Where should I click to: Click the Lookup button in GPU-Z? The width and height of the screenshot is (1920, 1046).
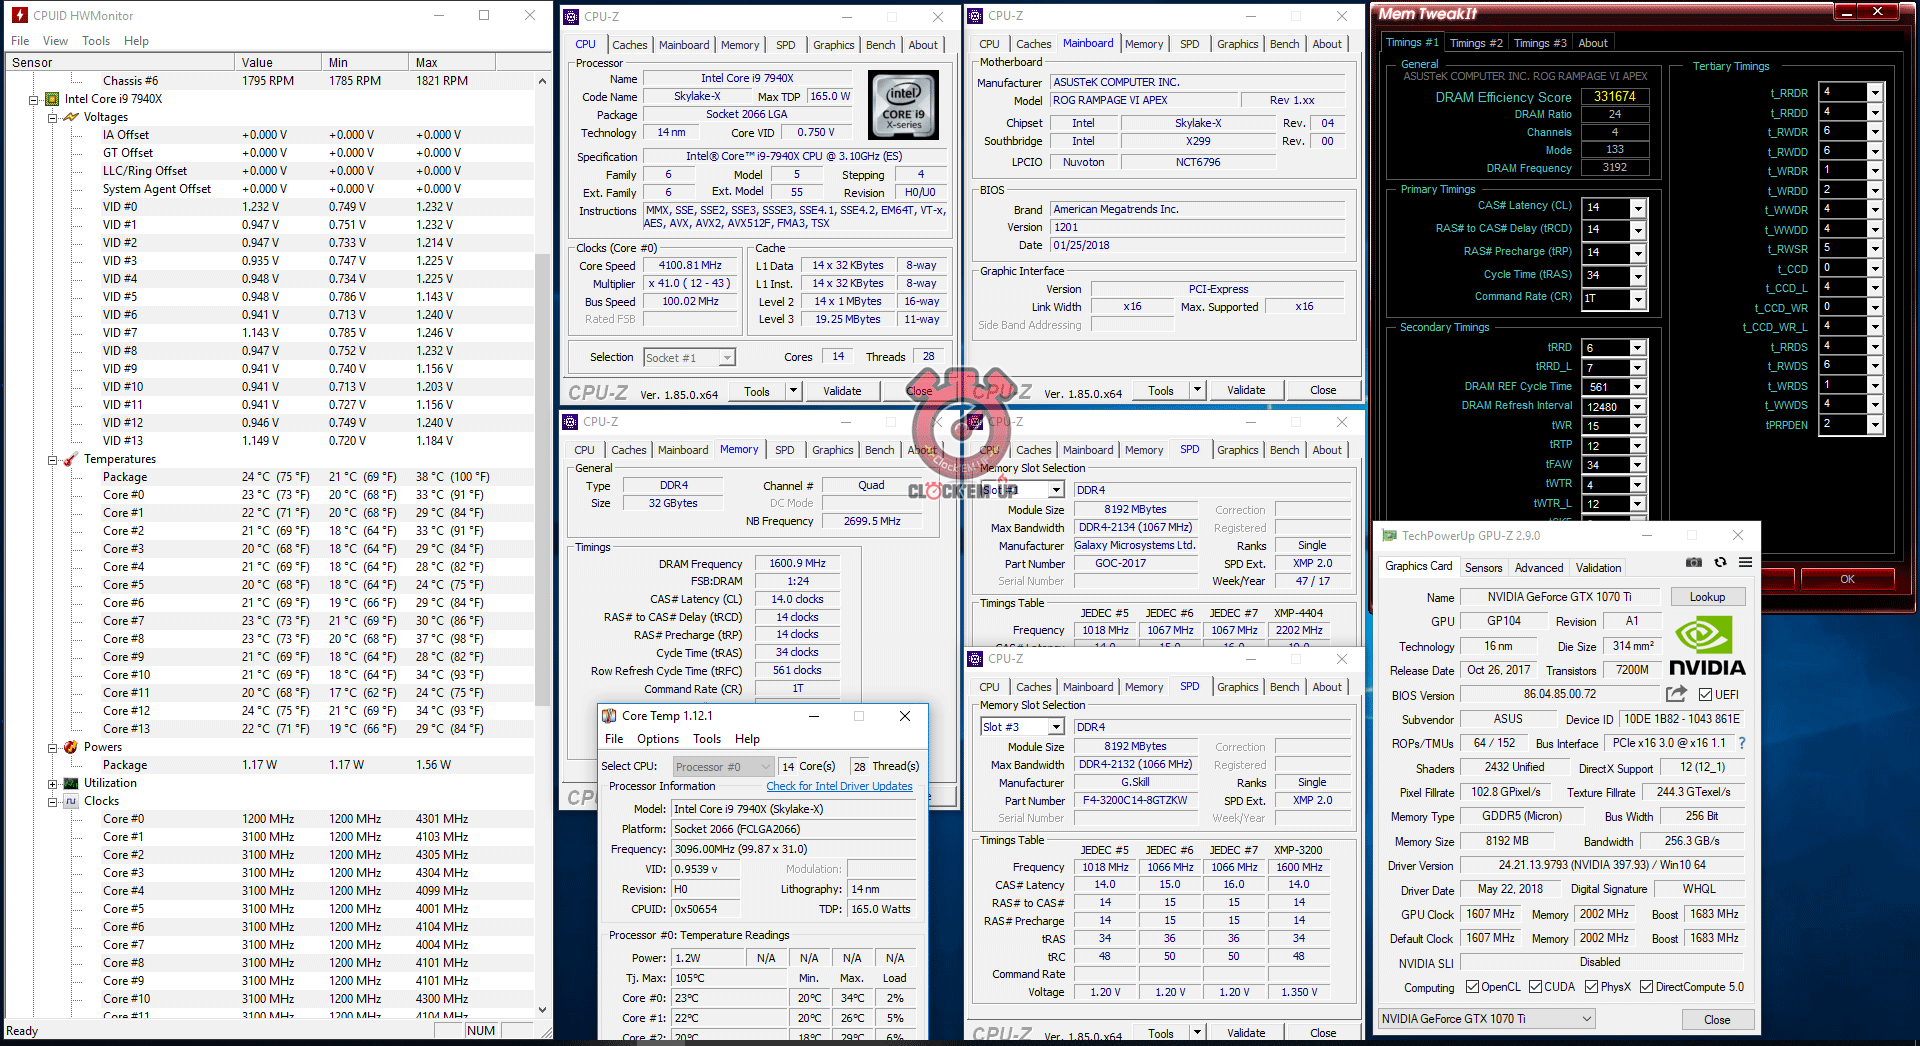coord(1707,597)
